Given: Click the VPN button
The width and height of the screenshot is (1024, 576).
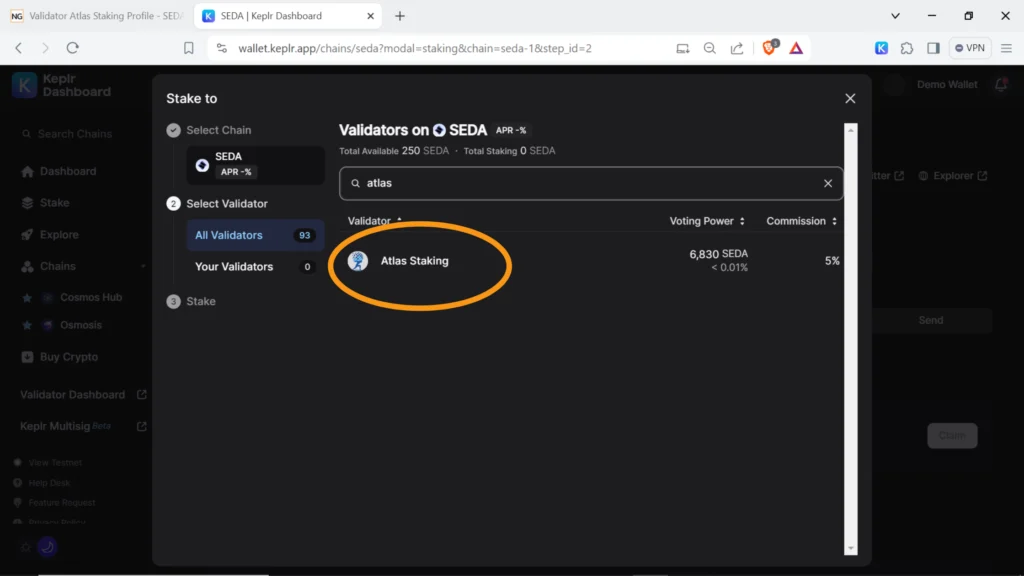Looking at the screenshot, I should 971,48.
